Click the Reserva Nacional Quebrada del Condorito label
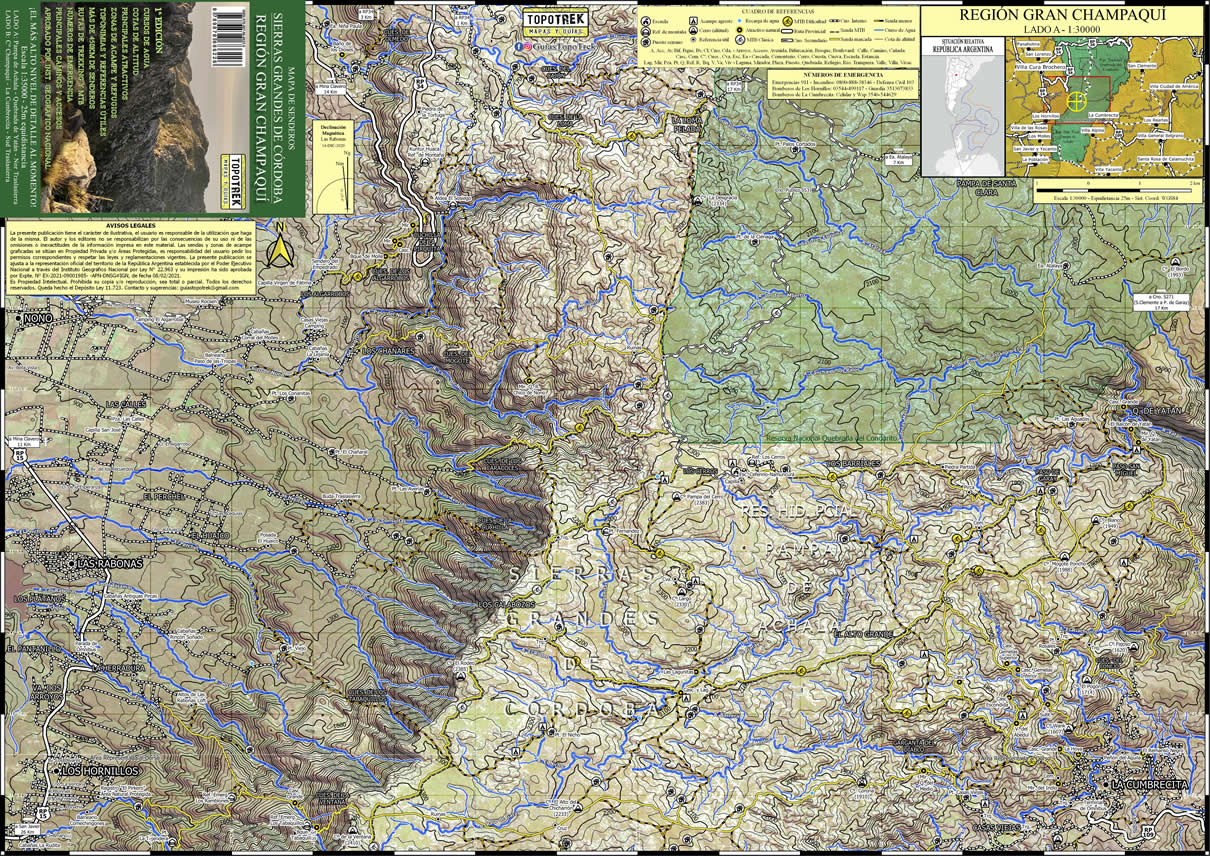Image resolution: width=1210 pixels, height=856 pixels. pos(832,437)
